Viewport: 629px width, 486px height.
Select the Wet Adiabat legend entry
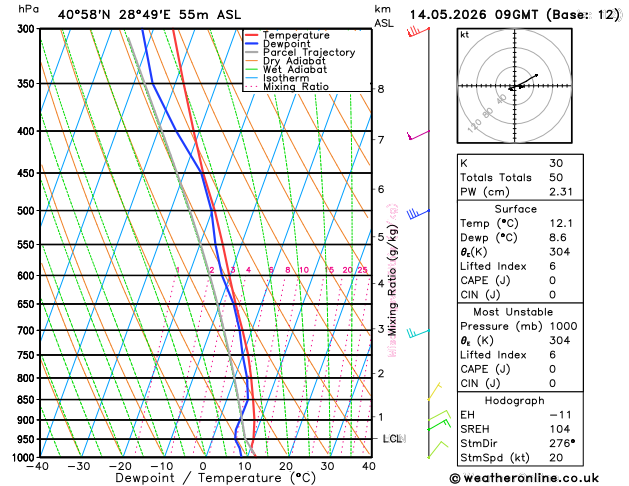[x=286, y=69]
